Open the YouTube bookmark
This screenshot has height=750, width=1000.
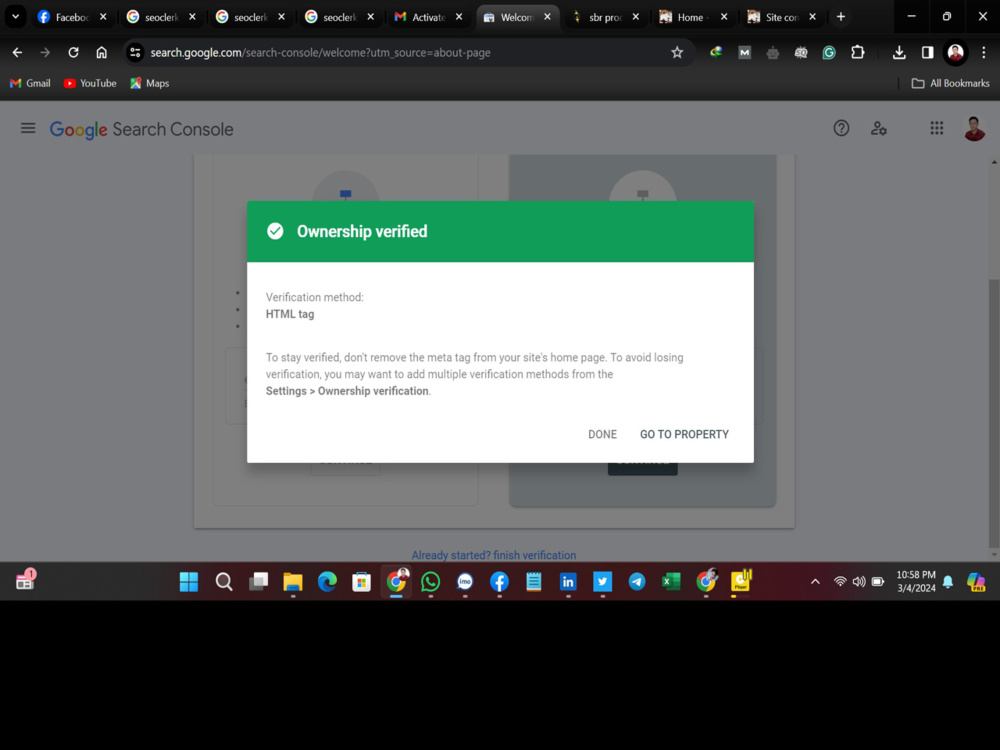coord(90,83)
